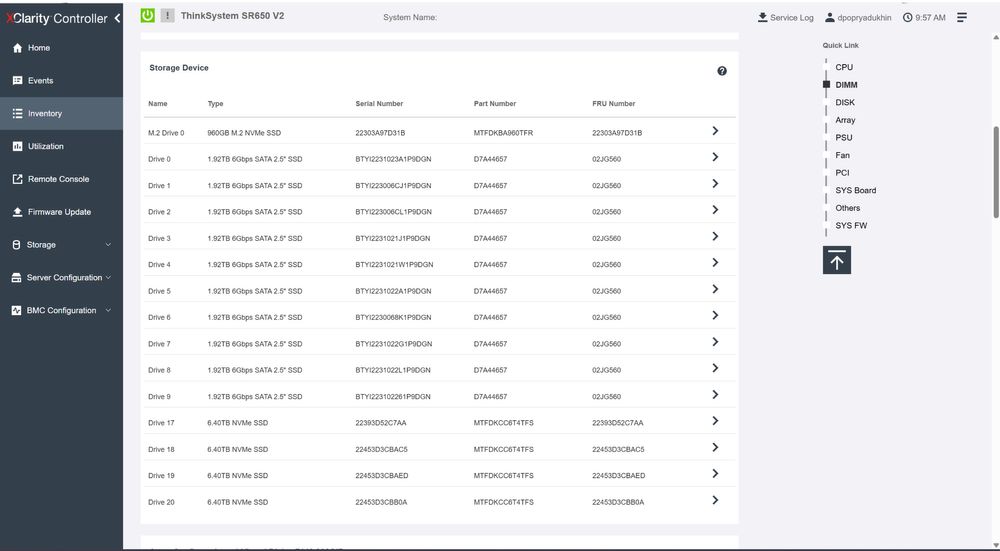Click the green power status icon
1000x551 pixels.
pyautogui.click(x=147, y=15)
